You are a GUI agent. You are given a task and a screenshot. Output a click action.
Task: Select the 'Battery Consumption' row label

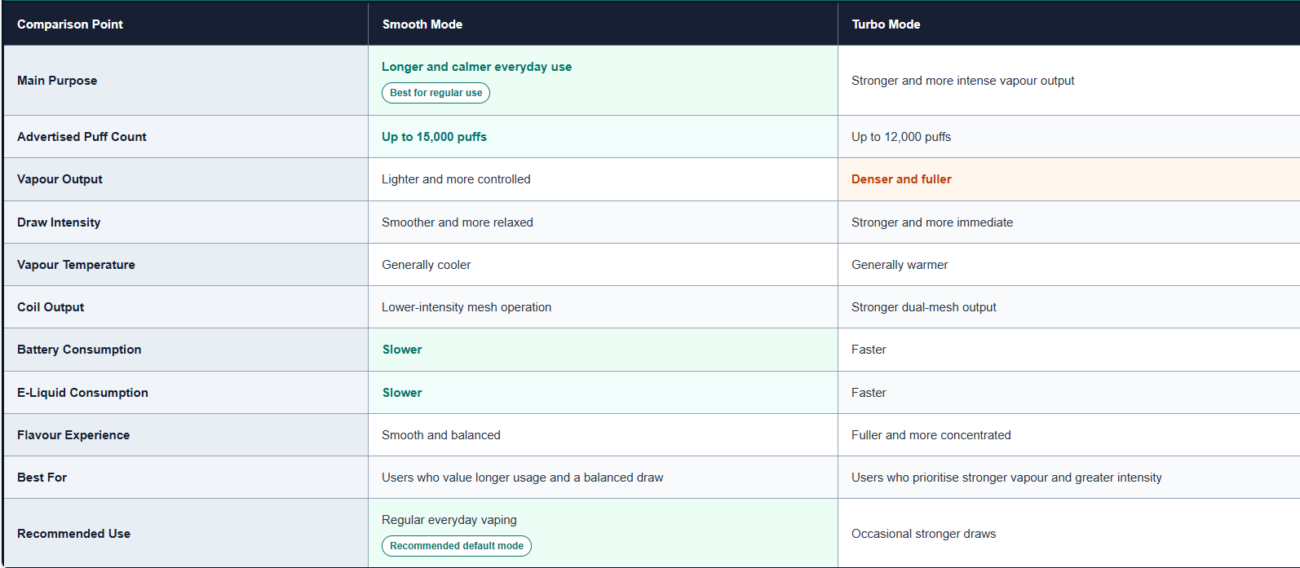point(79,350)
